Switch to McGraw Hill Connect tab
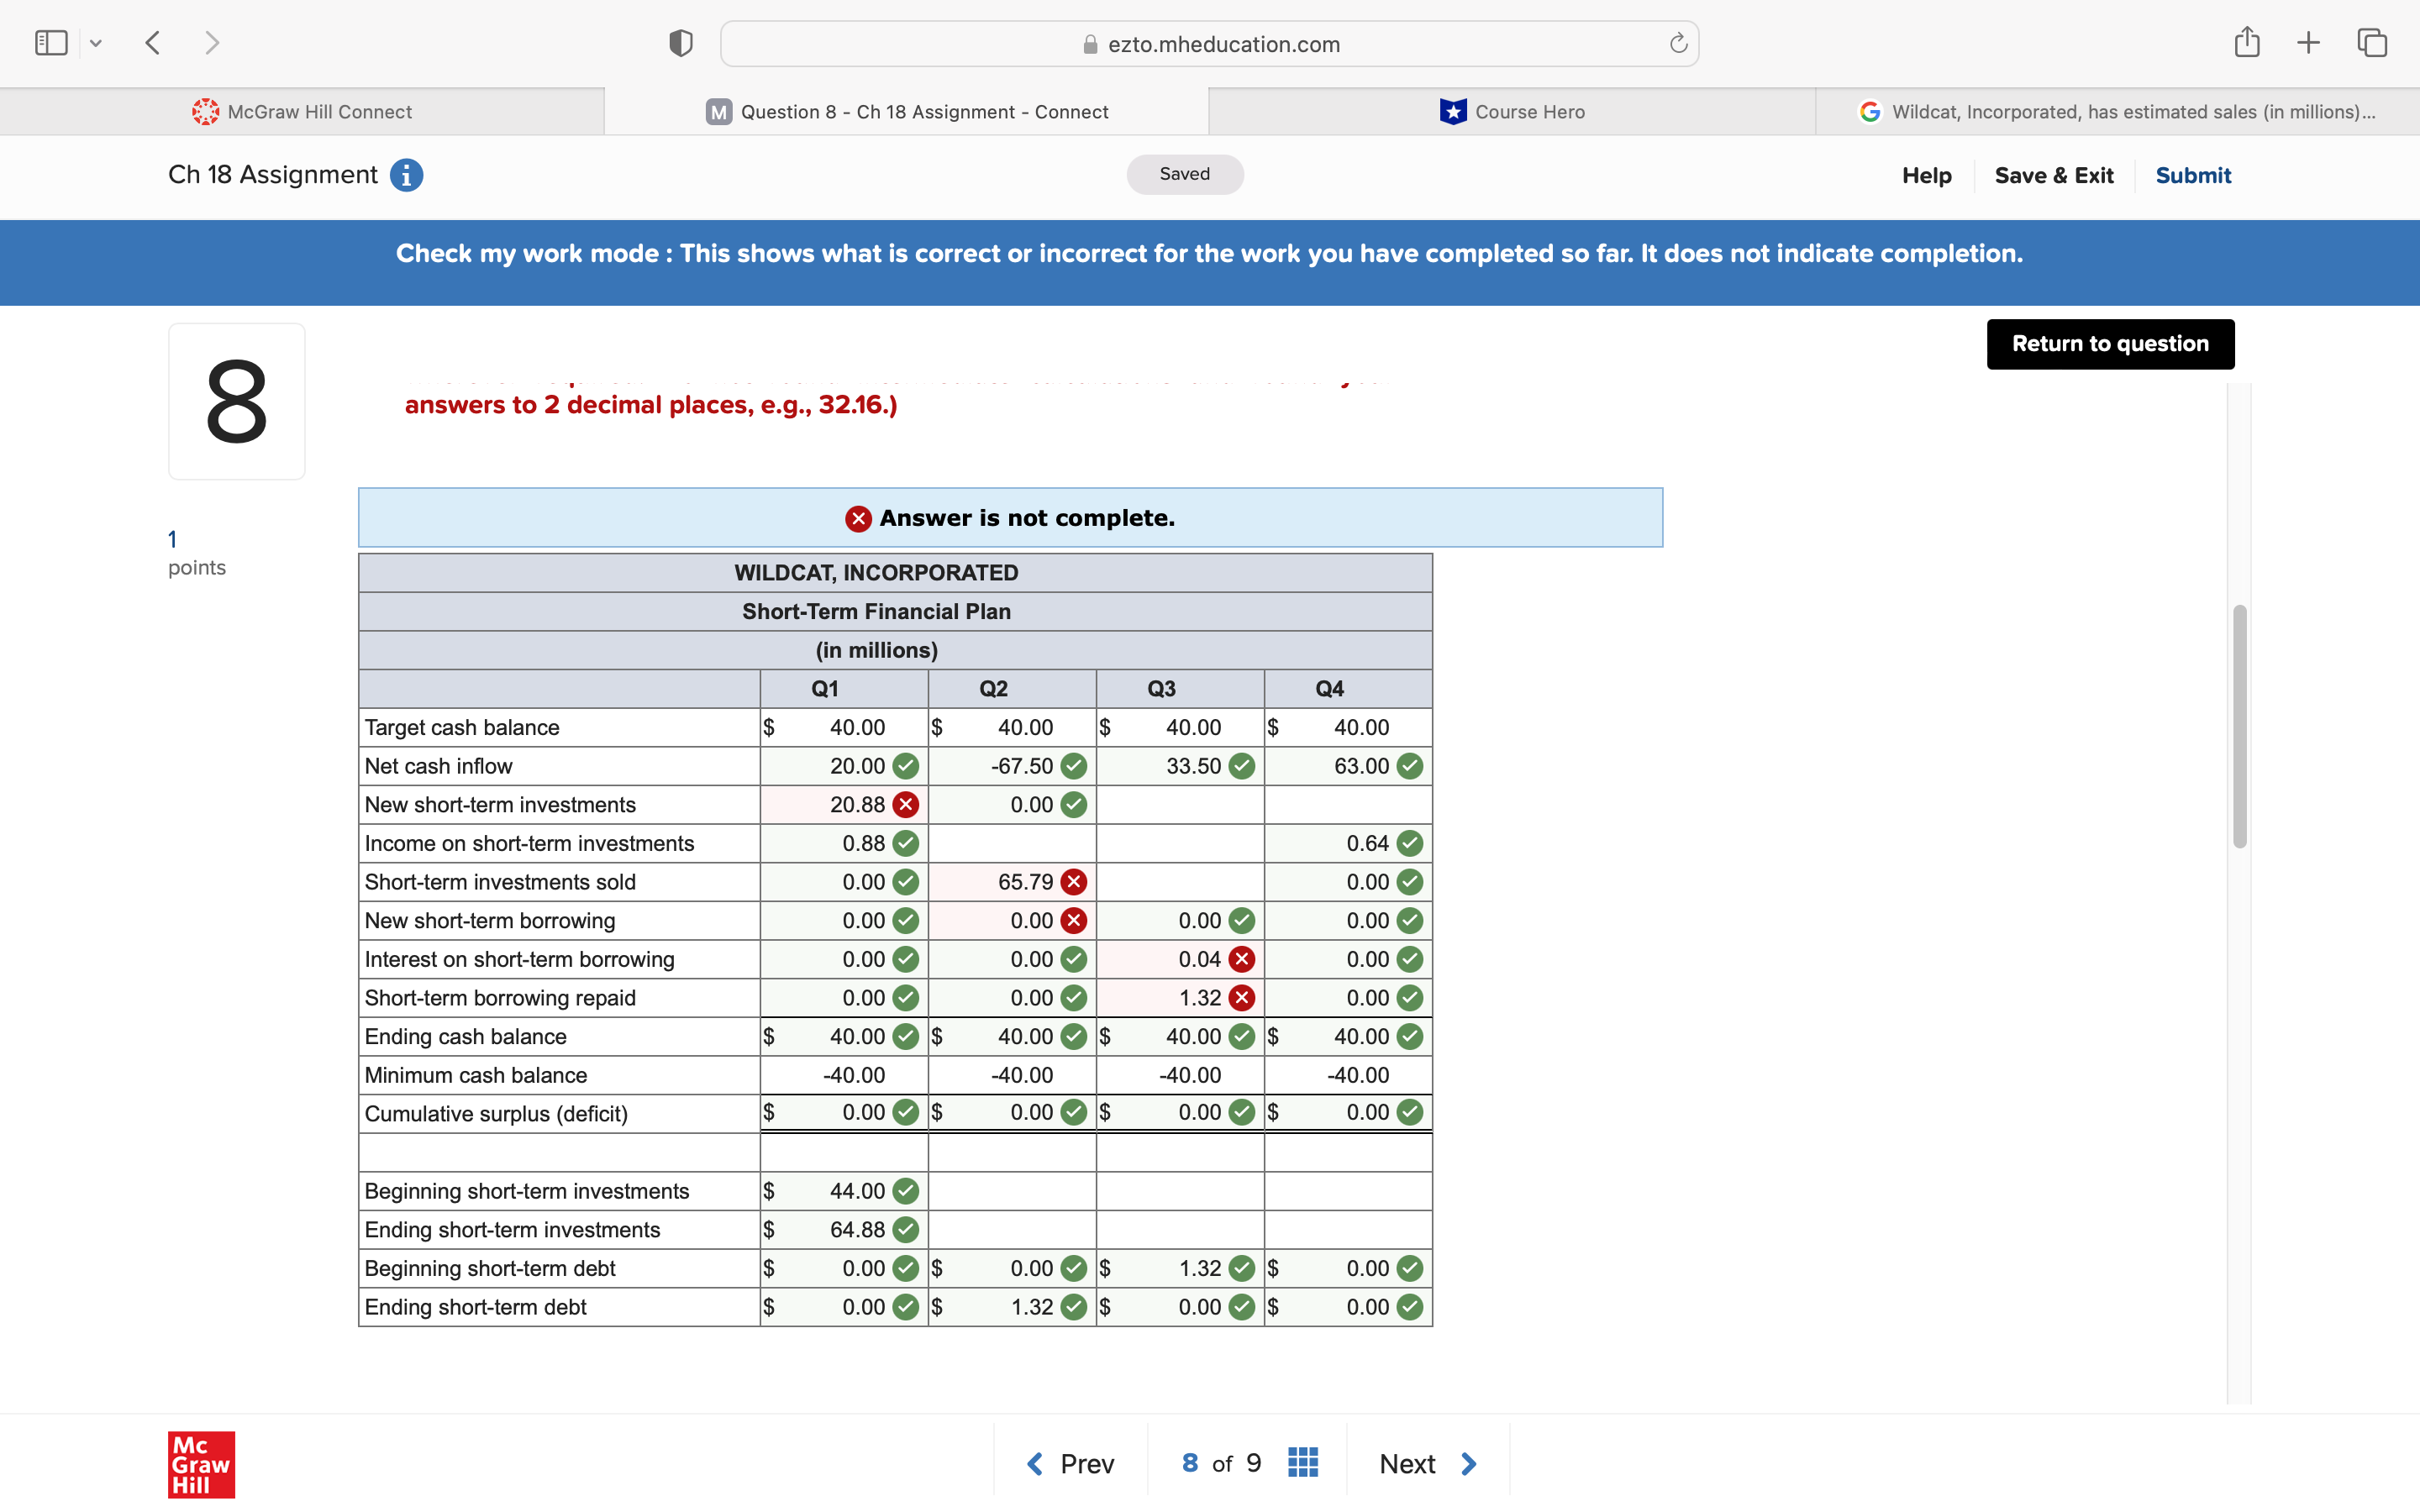Viewport: 2420px width, 1512px height. click(x=302, y=112)
